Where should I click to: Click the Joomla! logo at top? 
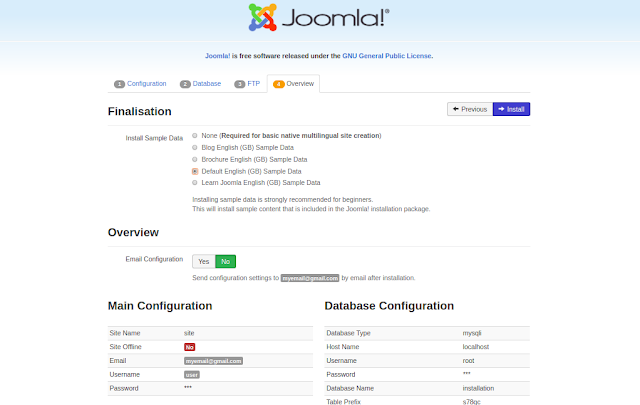[x=319, y=18]
